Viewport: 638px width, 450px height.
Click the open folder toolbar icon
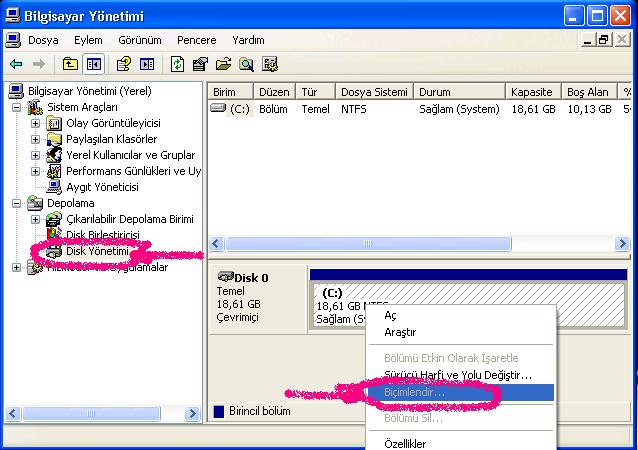click(223, 64)
